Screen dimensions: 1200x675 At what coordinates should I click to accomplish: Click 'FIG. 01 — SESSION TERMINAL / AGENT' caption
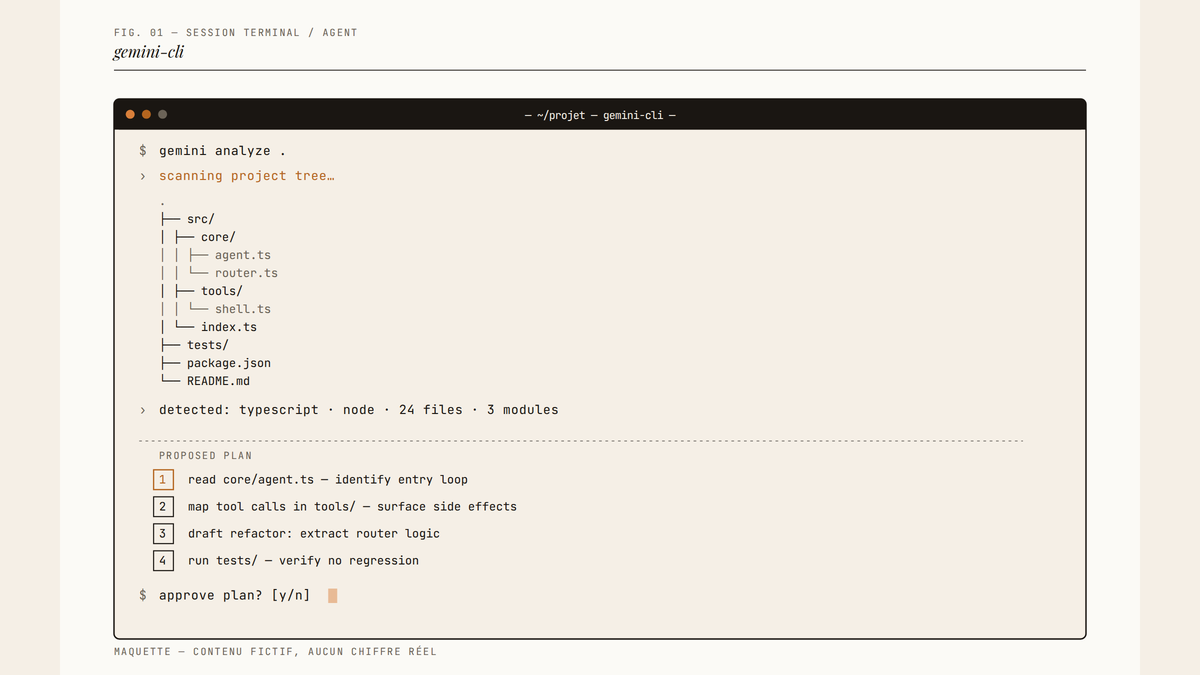[236, 33]
